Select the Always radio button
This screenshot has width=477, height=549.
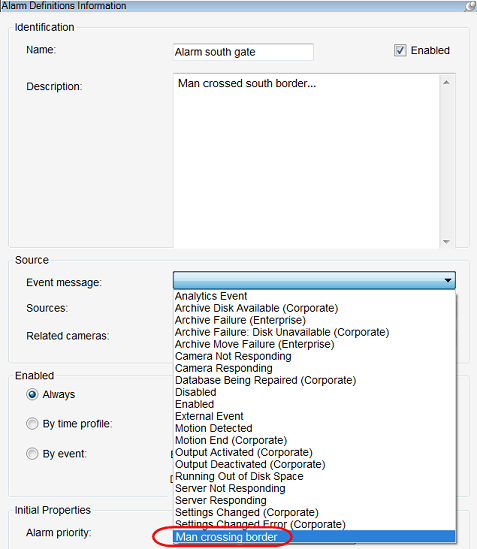(32, 395)
